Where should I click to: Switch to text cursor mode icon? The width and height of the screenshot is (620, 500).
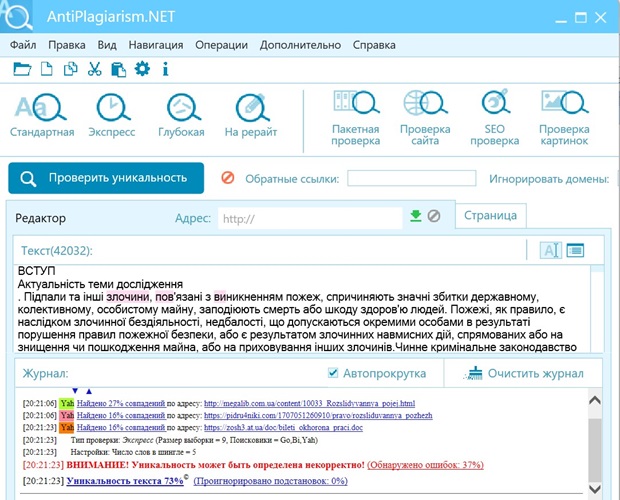pyautogui.click(x=551, y=250)
